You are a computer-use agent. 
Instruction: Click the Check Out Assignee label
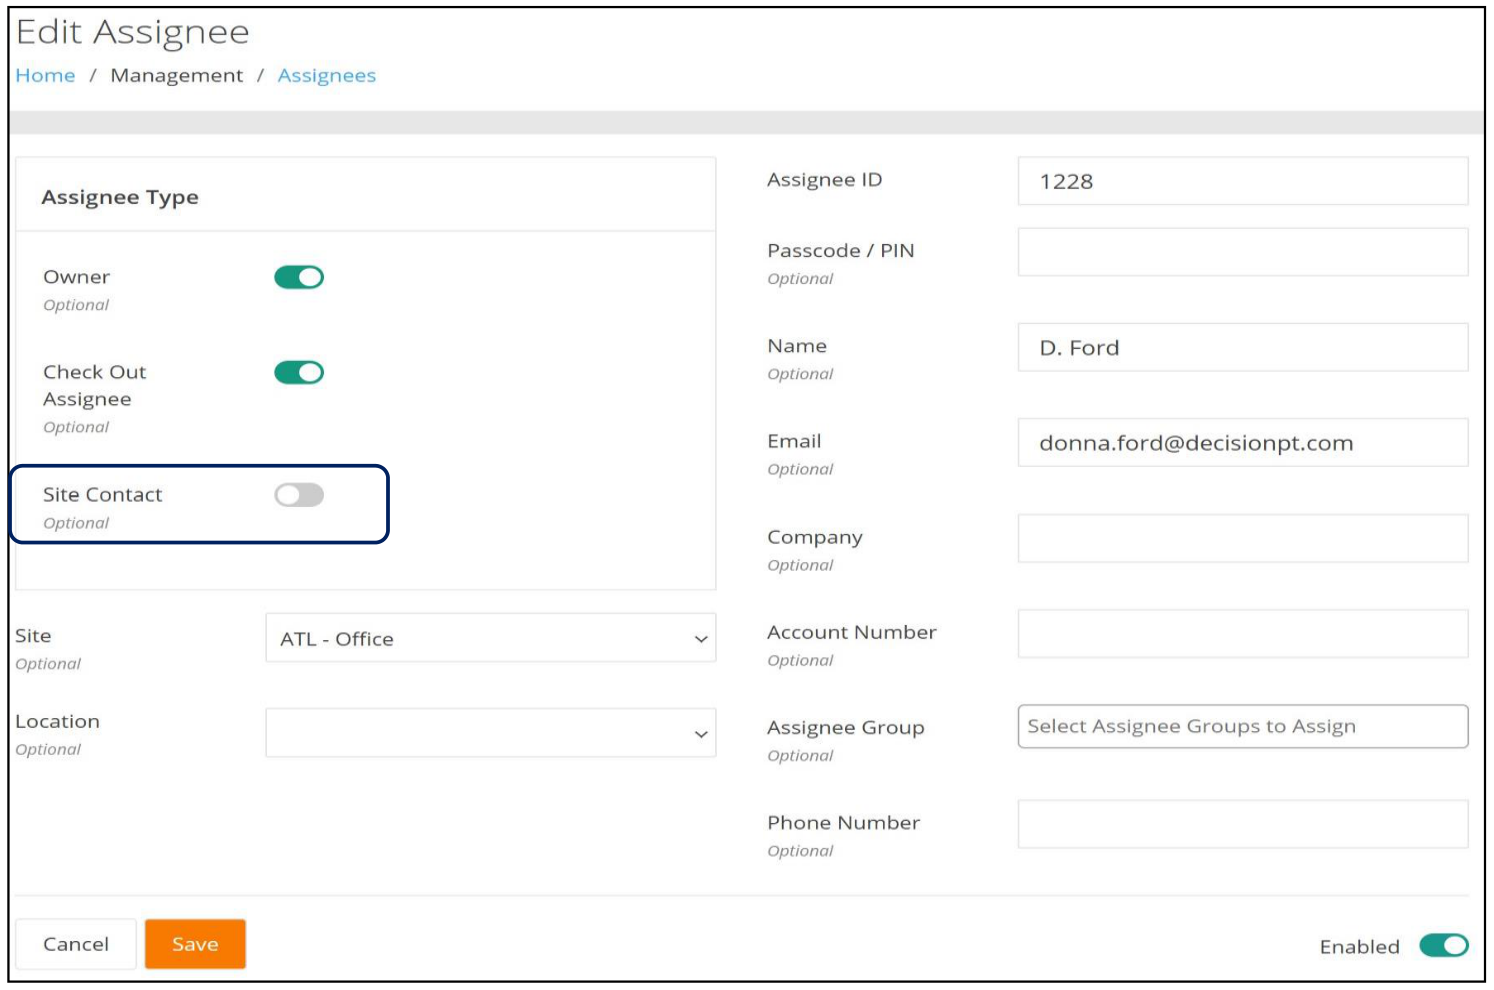coord(95,385)
